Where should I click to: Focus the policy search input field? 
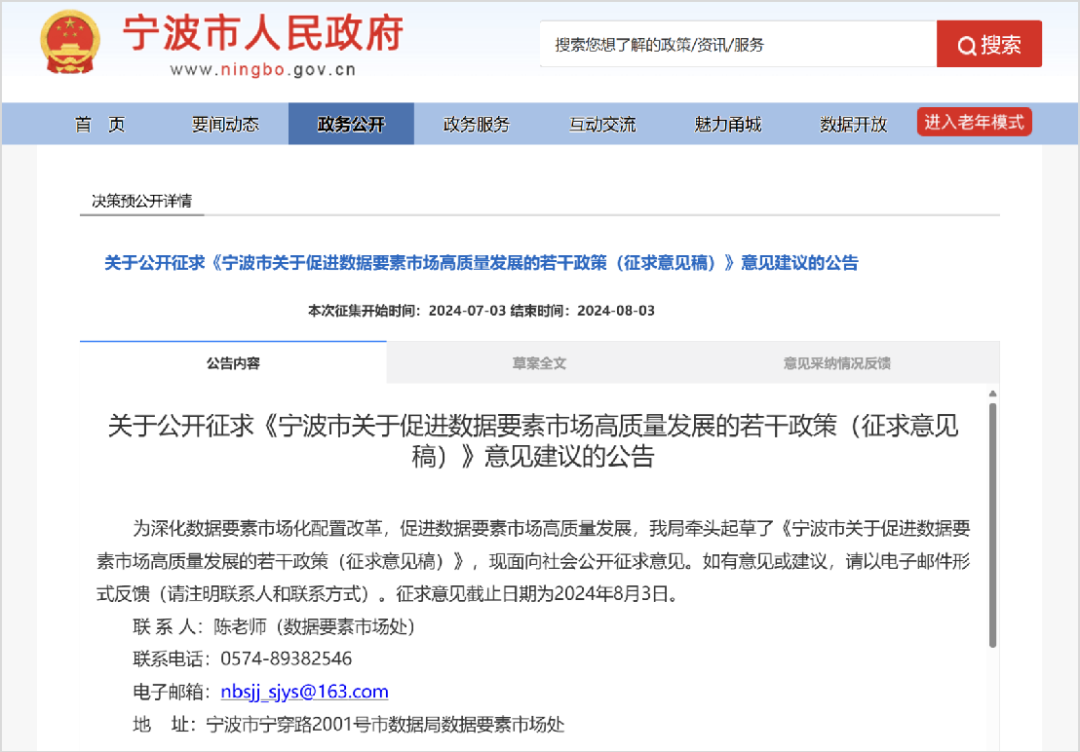(737, 45)
